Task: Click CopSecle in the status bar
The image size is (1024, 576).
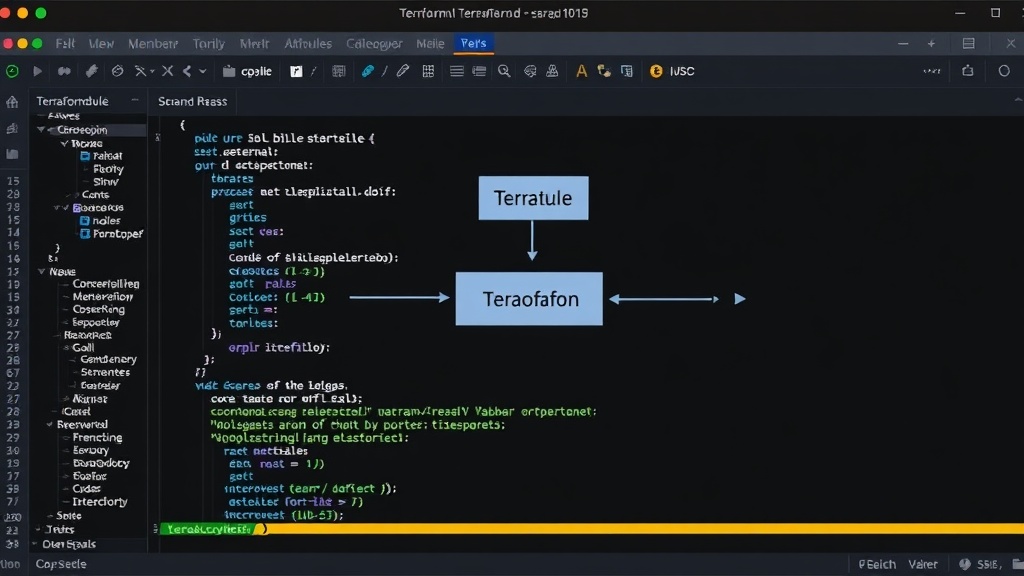Action: pyautogui.click(x=61, y=564)
